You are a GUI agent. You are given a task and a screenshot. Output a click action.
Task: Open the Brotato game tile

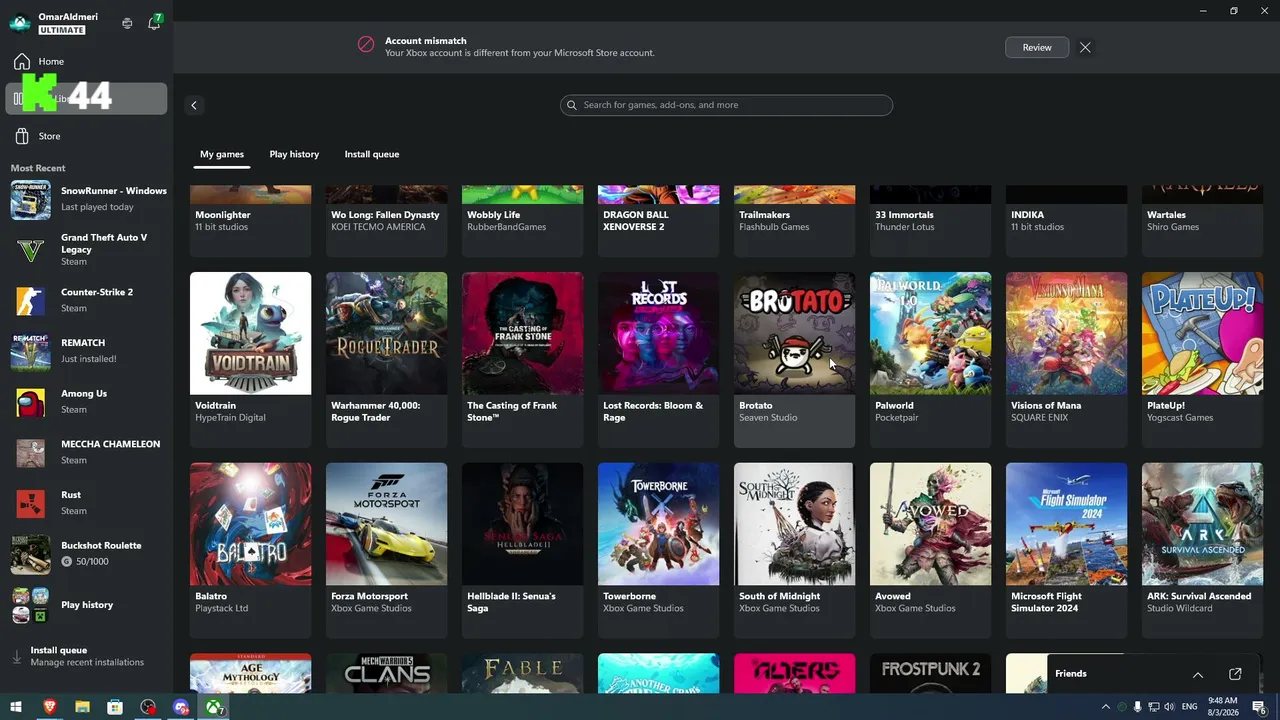coord(794,359)
